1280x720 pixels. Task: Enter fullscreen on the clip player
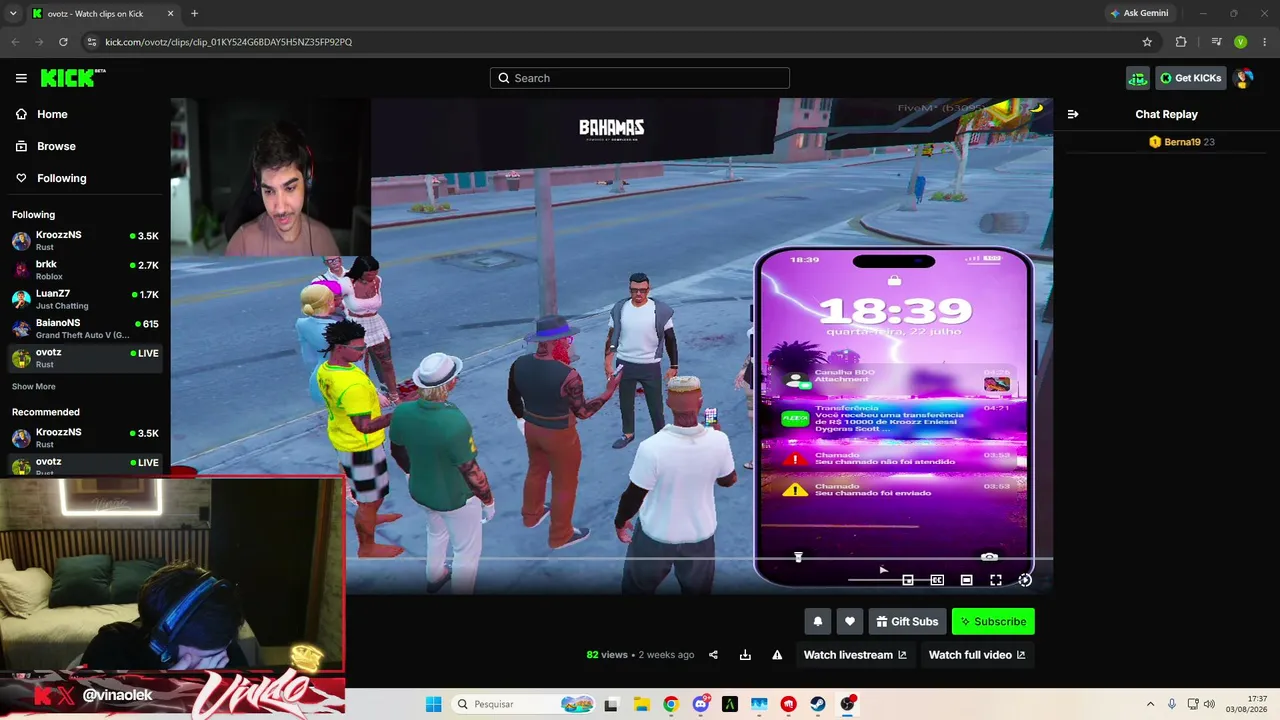tap(996, 580)
